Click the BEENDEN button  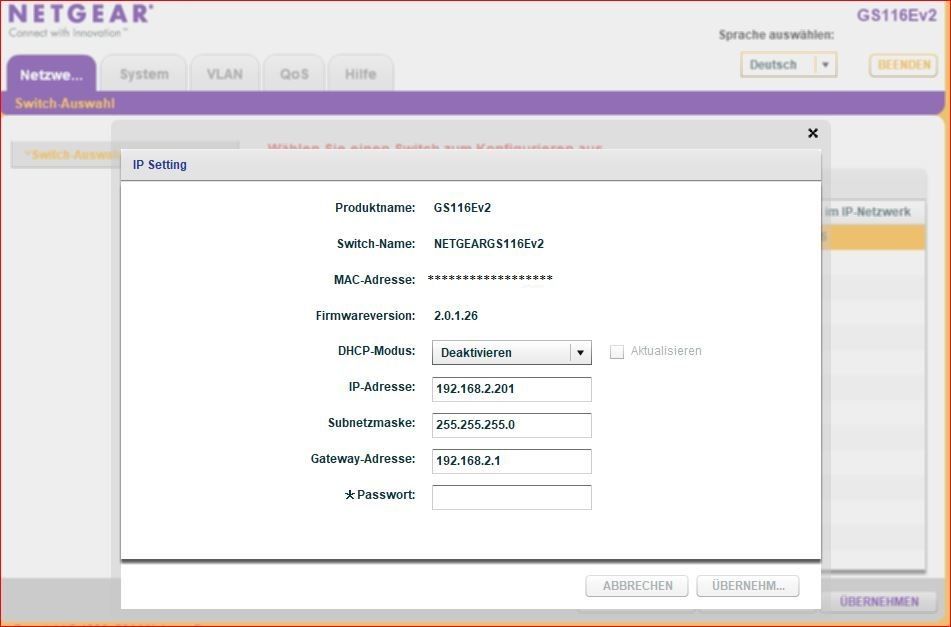point(903,65)
